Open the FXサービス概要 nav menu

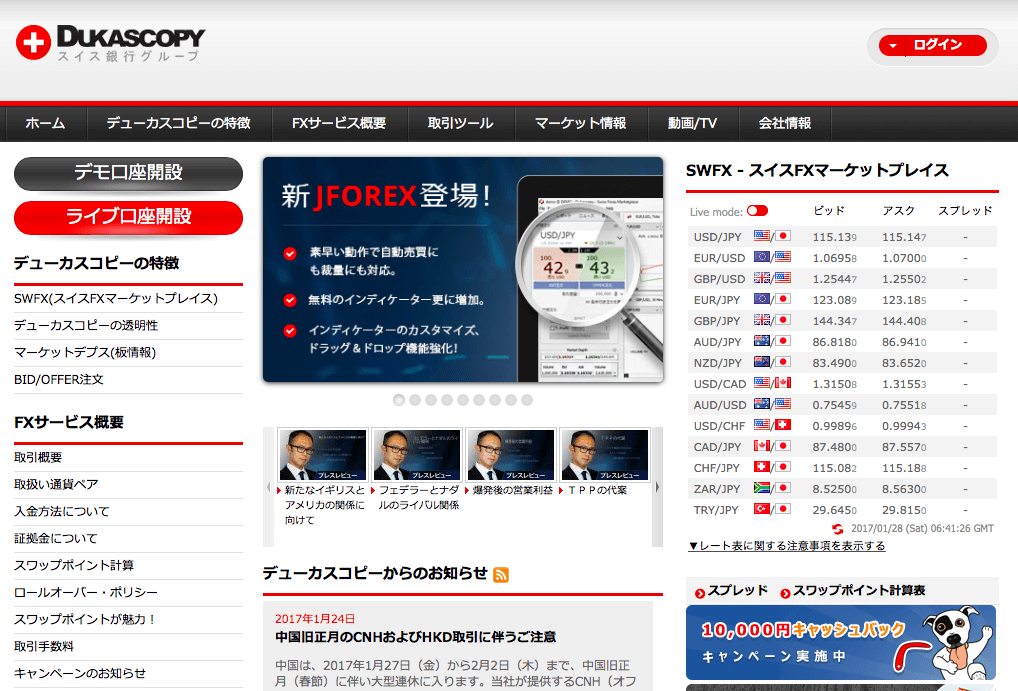click(339, 123)
